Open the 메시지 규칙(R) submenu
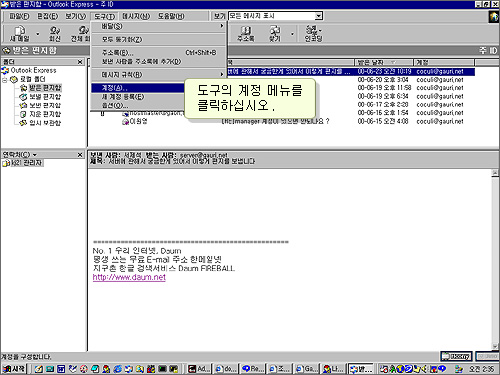The image size is (500, 375). (159, 75)
